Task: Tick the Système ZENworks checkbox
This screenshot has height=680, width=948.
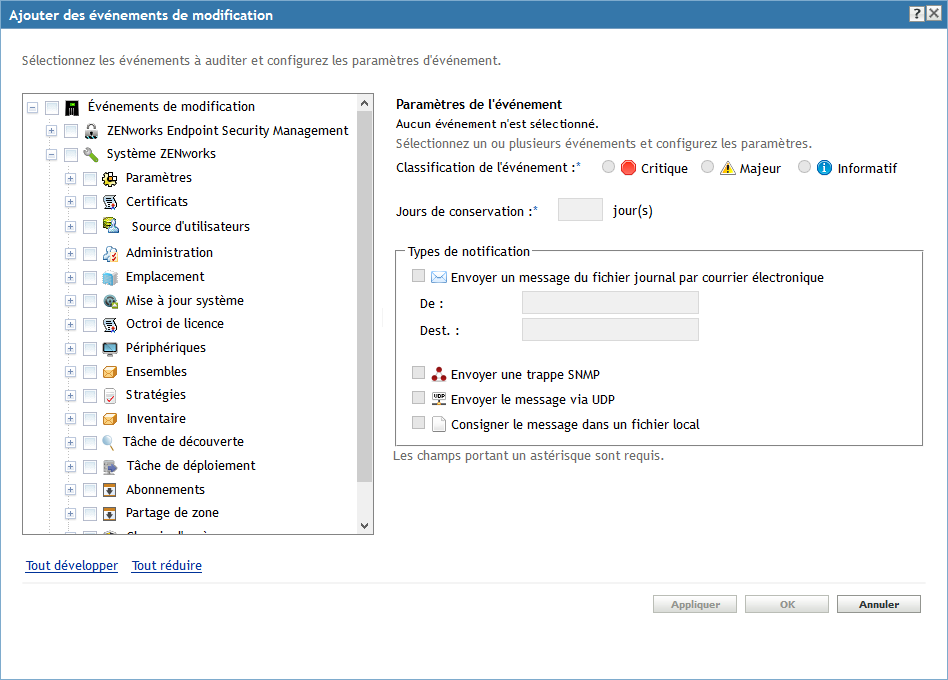Action: [x=71, y=155]
